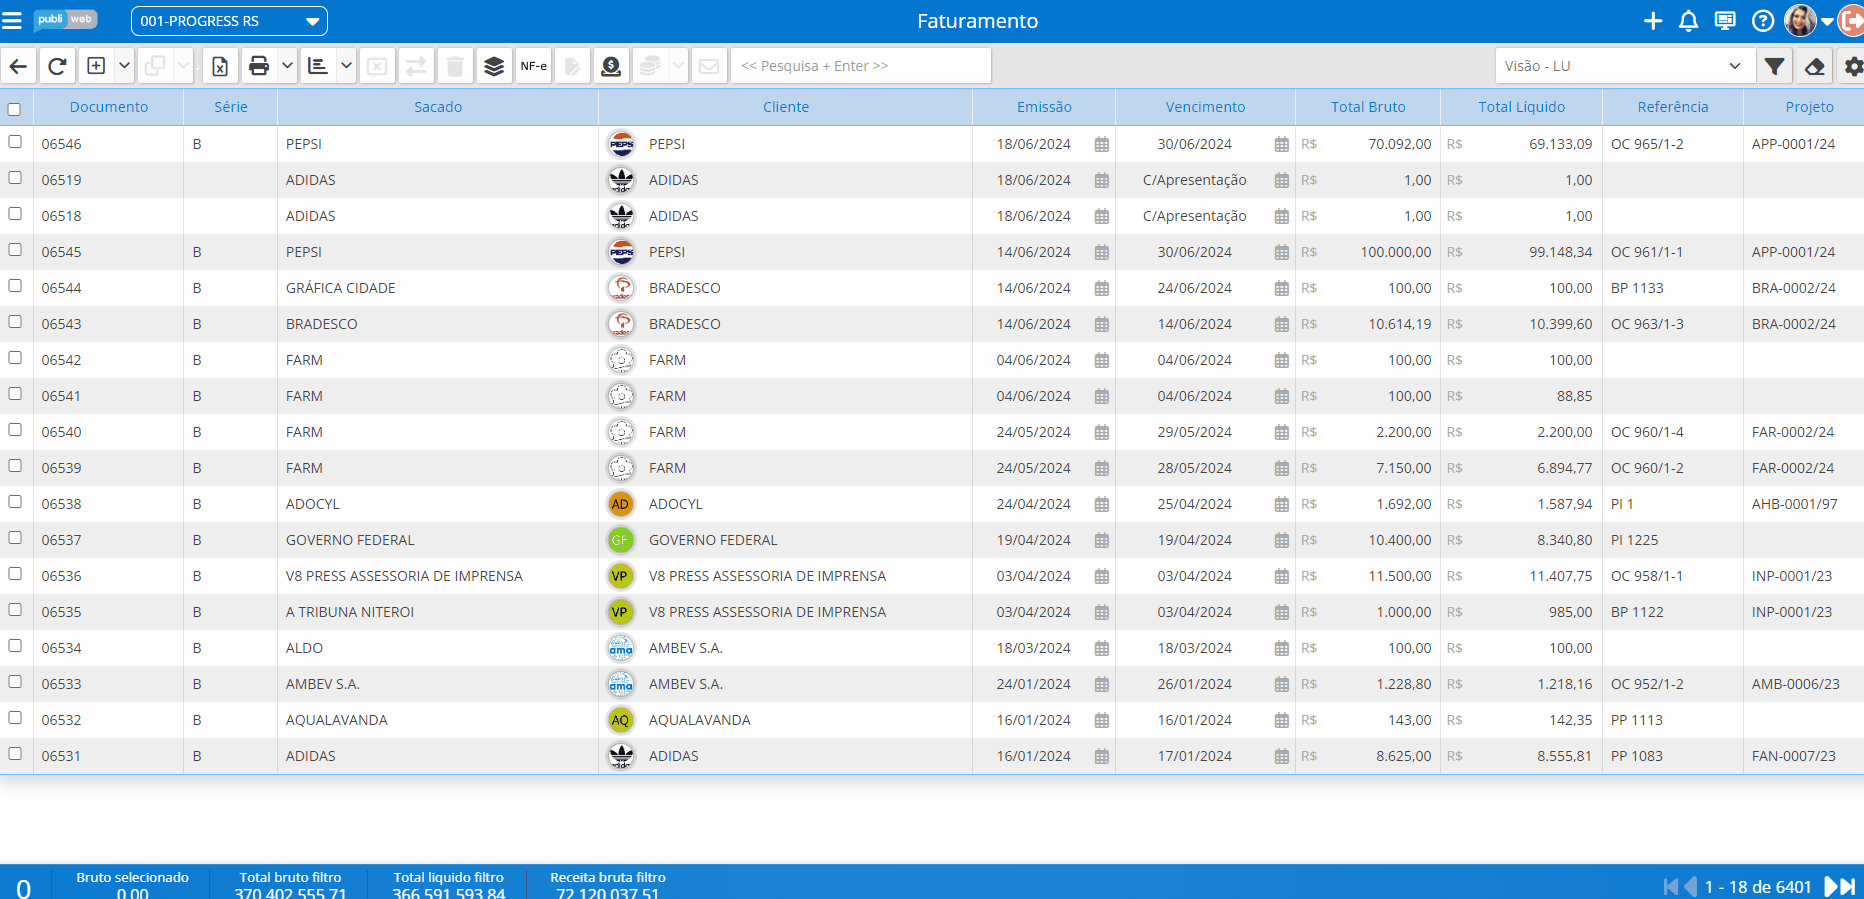Clear filters with the eraser icon

coord(1815,66)
